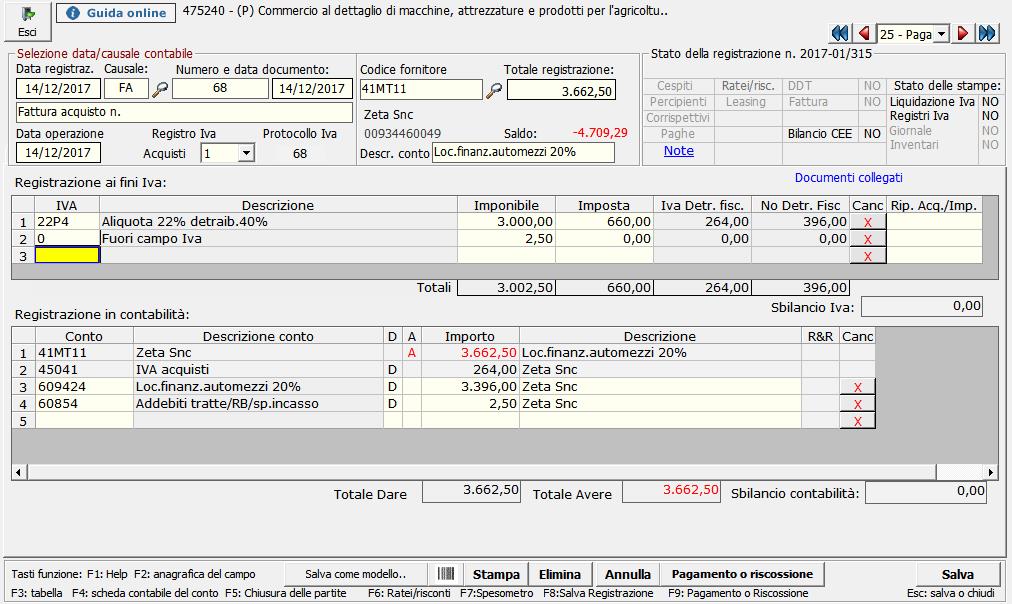The height and width of the screenshot is (604, 1012).
Task: Click the Fattura acquisto n. description field
Action: [x=185, y=112]
